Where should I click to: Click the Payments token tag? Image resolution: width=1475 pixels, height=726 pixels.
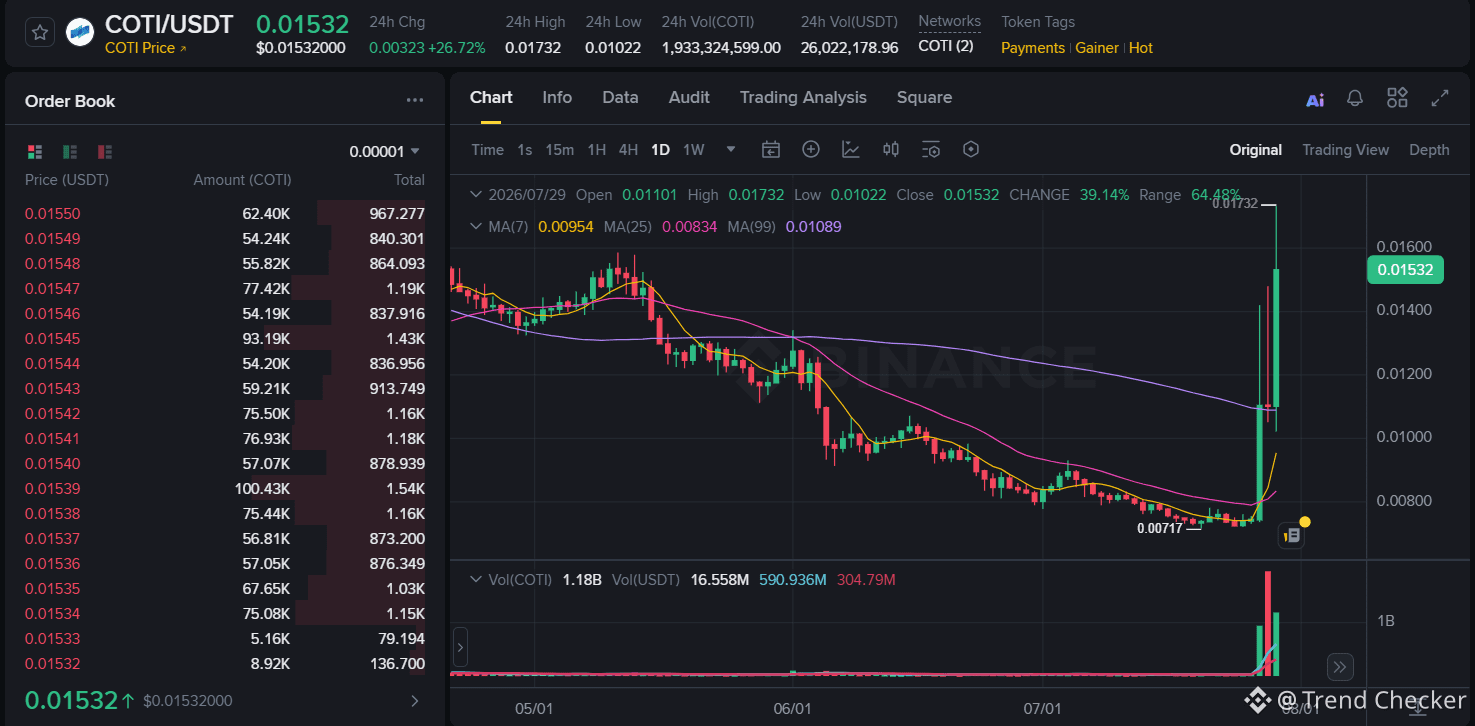[1033, 48]
